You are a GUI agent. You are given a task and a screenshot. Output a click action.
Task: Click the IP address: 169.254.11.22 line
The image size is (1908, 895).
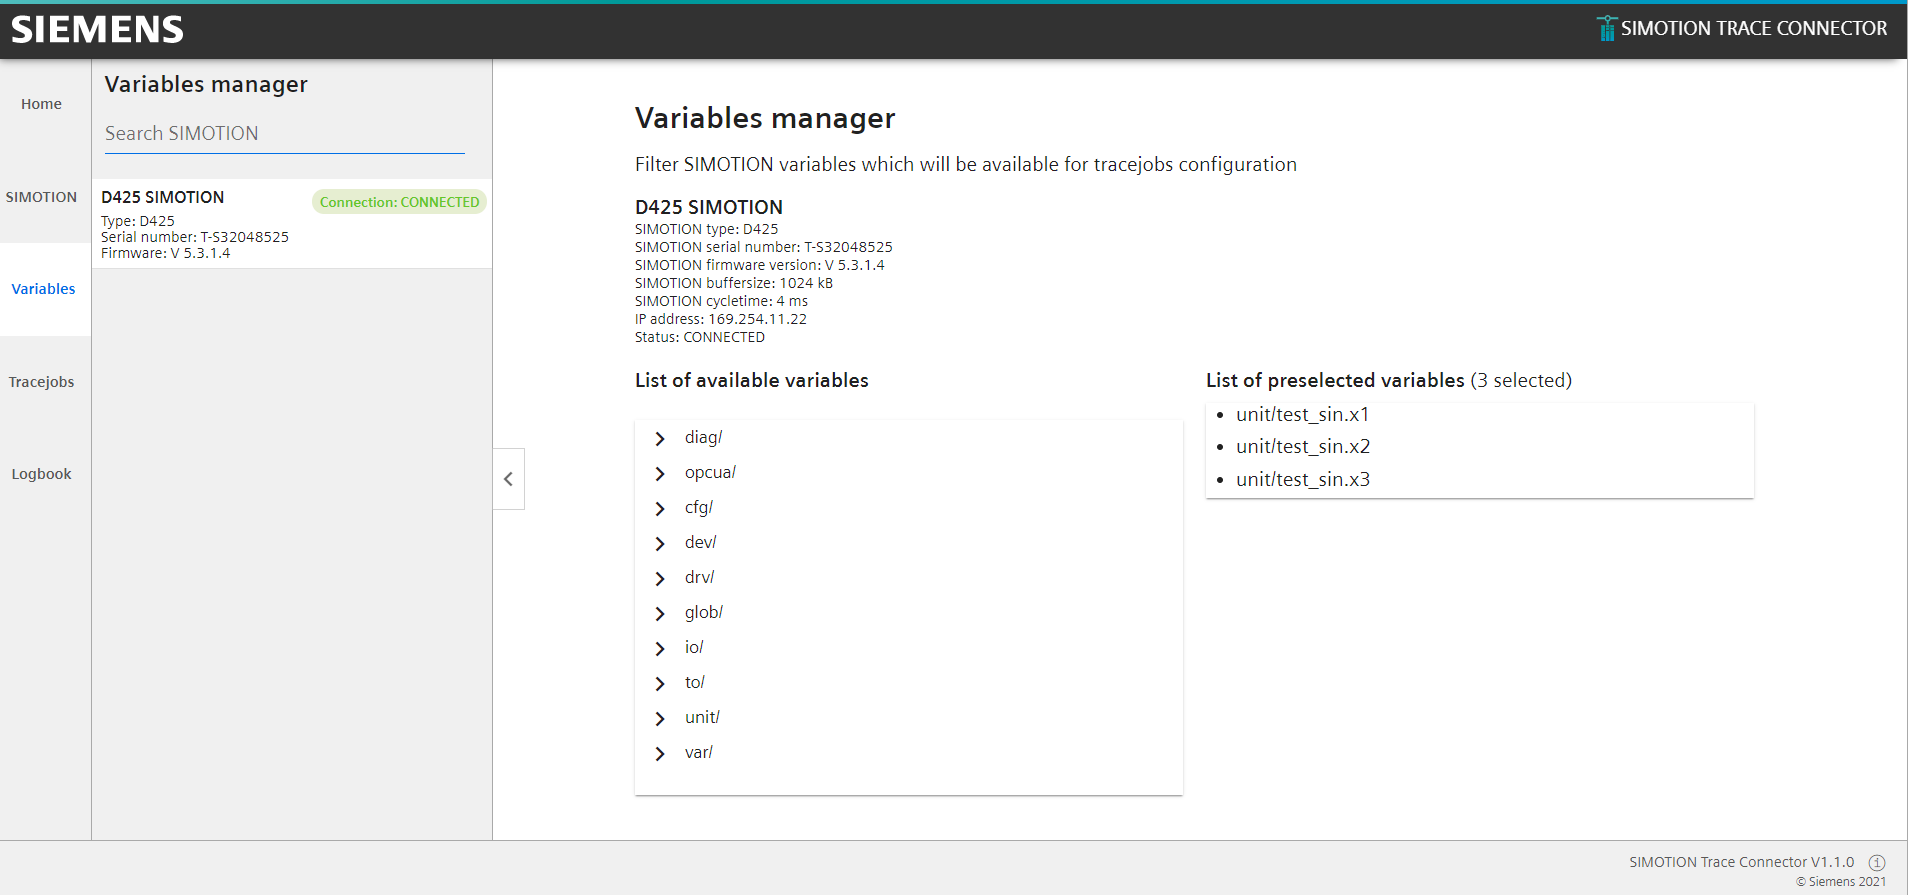721,319
